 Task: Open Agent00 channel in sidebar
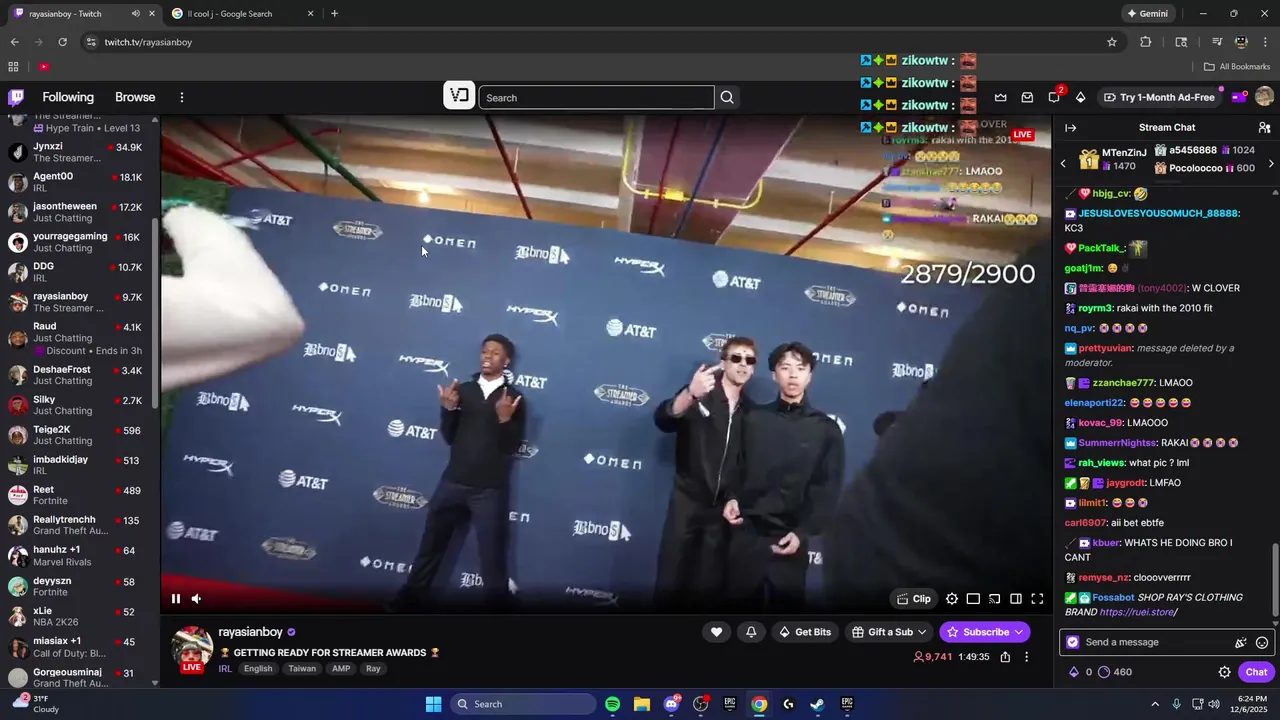pyautogui.click(x=78, y=182)
